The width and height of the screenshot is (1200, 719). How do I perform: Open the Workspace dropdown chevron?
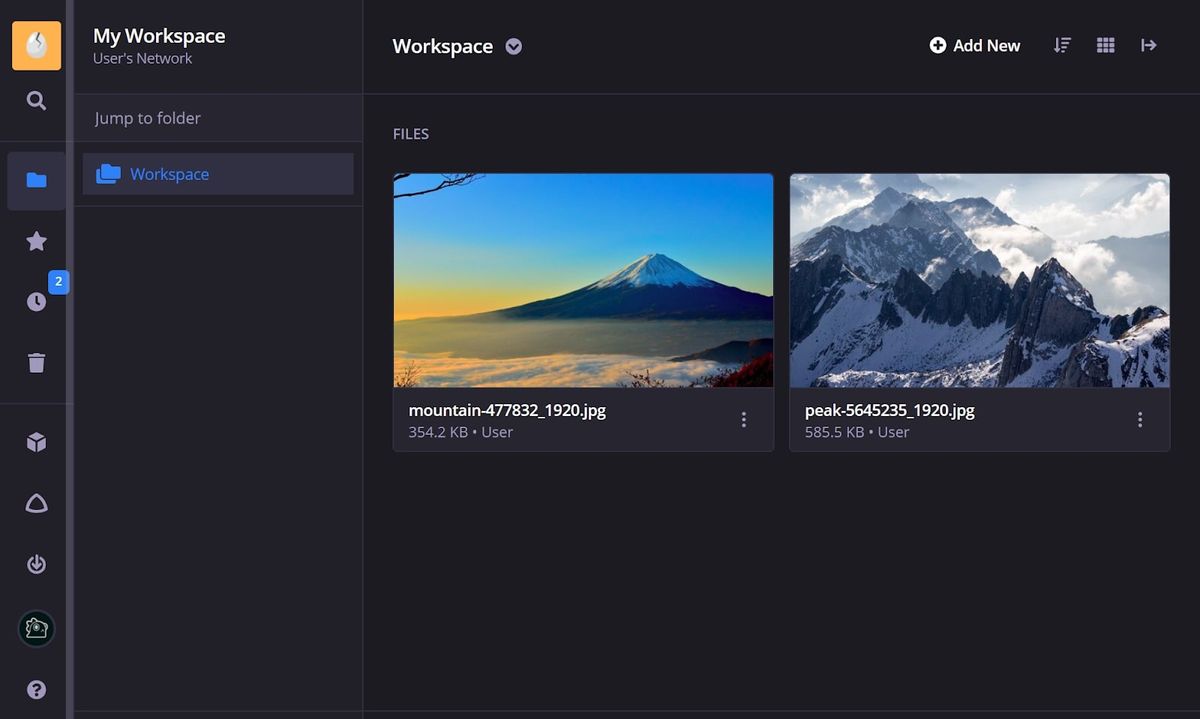pyautogui.click(x=513, y=46)
